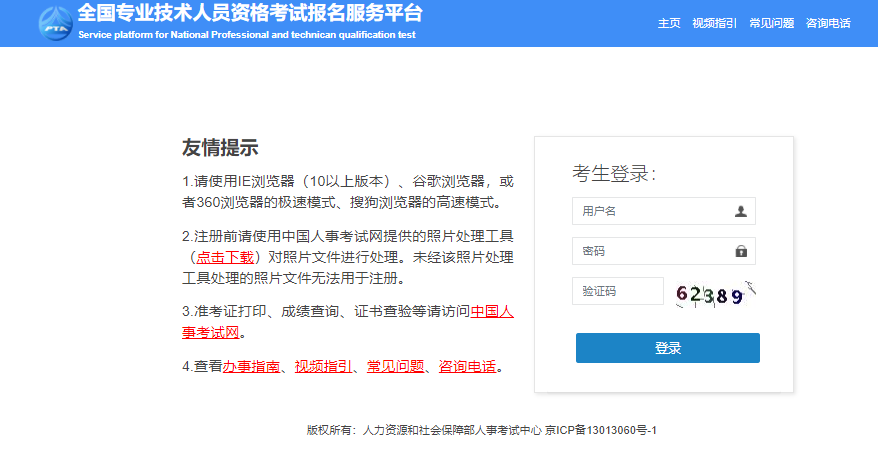This screenshot has height=456, width=878.
Task: Open the 办事指南 link in tip 4
Action: click(x=251, y=366)
